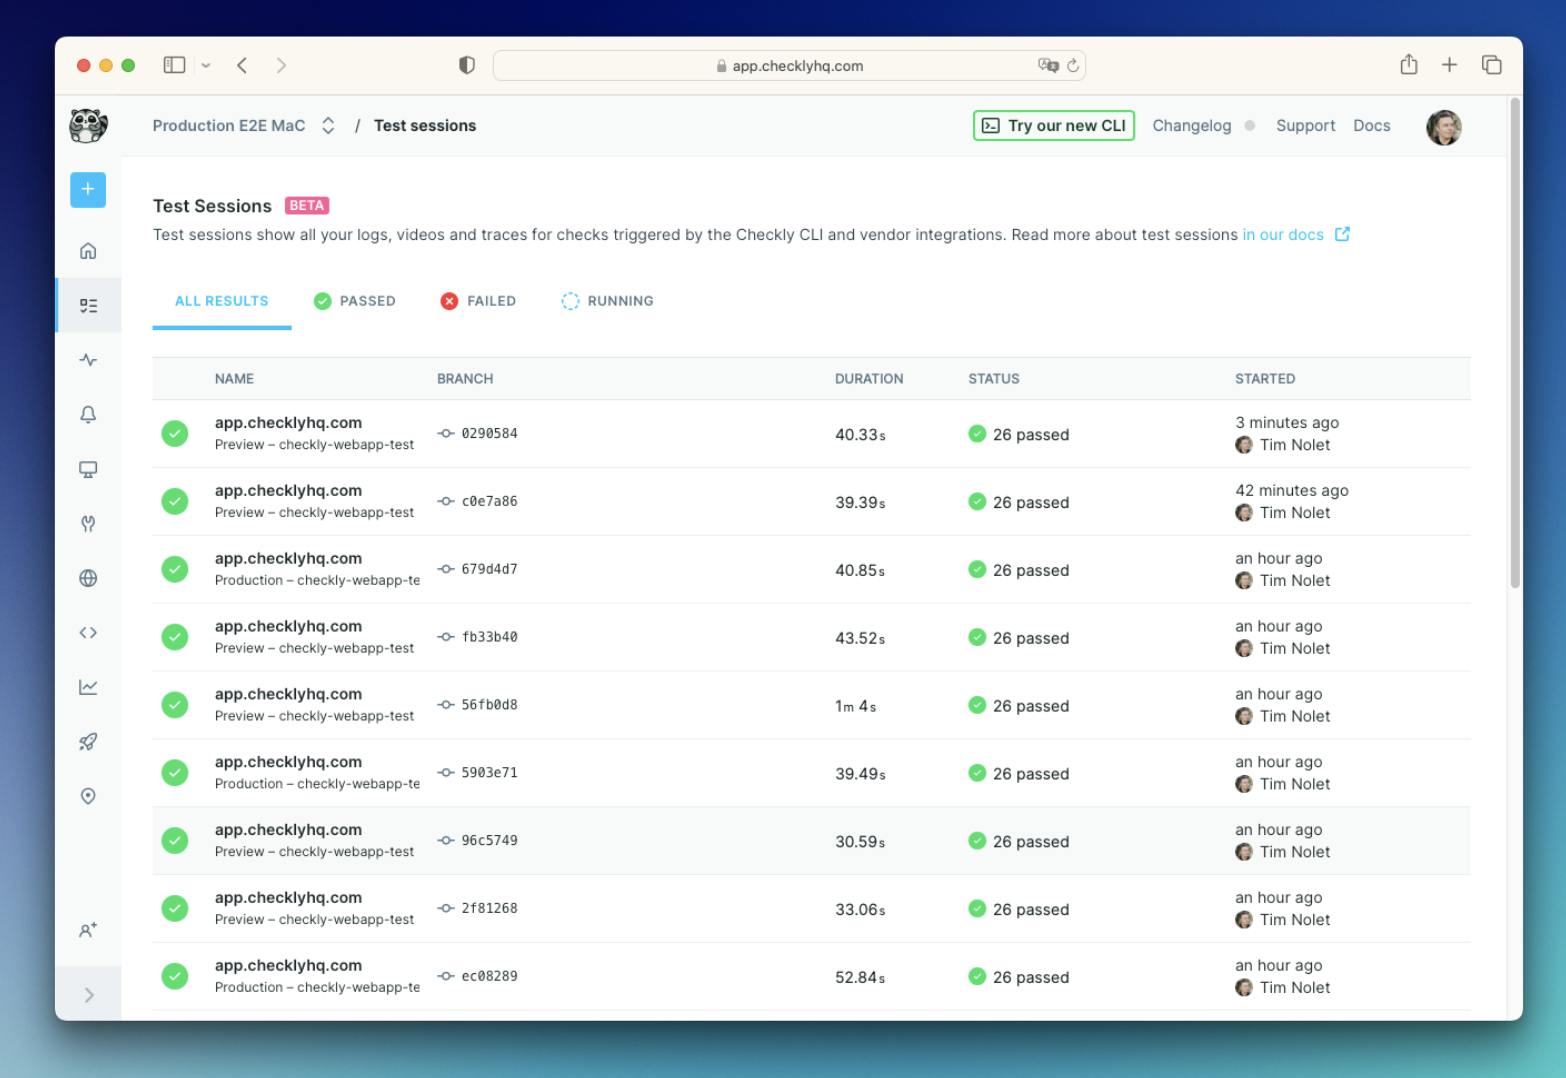Select the FAILED tab
This screenshot has width=1566, height=1078.
[479, 301]
